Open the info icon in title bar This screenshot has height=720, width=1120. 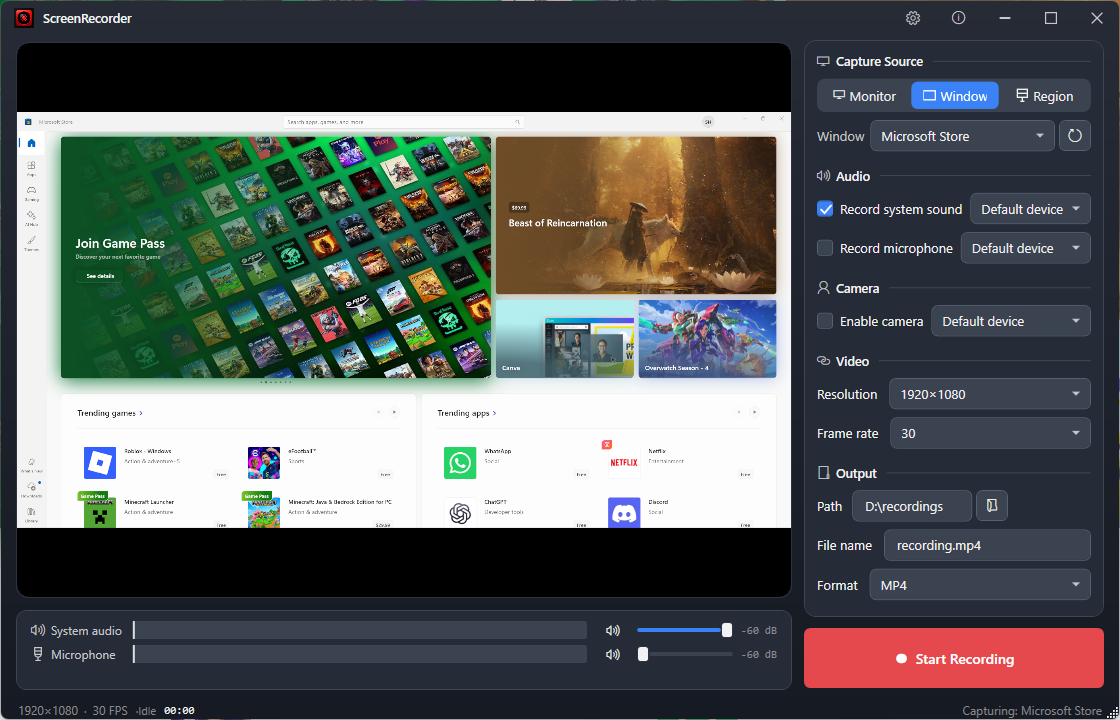click(959, 19)
